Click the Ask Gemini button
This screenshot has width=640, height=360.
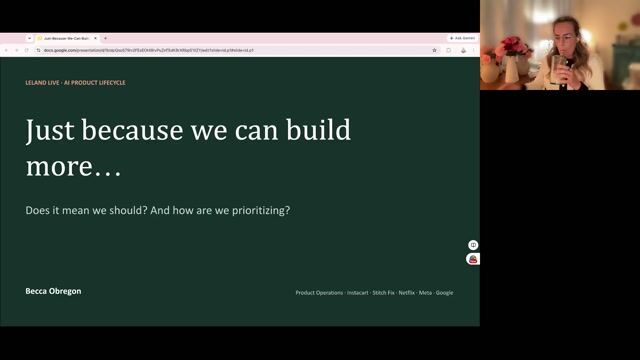tap(462, 38)
